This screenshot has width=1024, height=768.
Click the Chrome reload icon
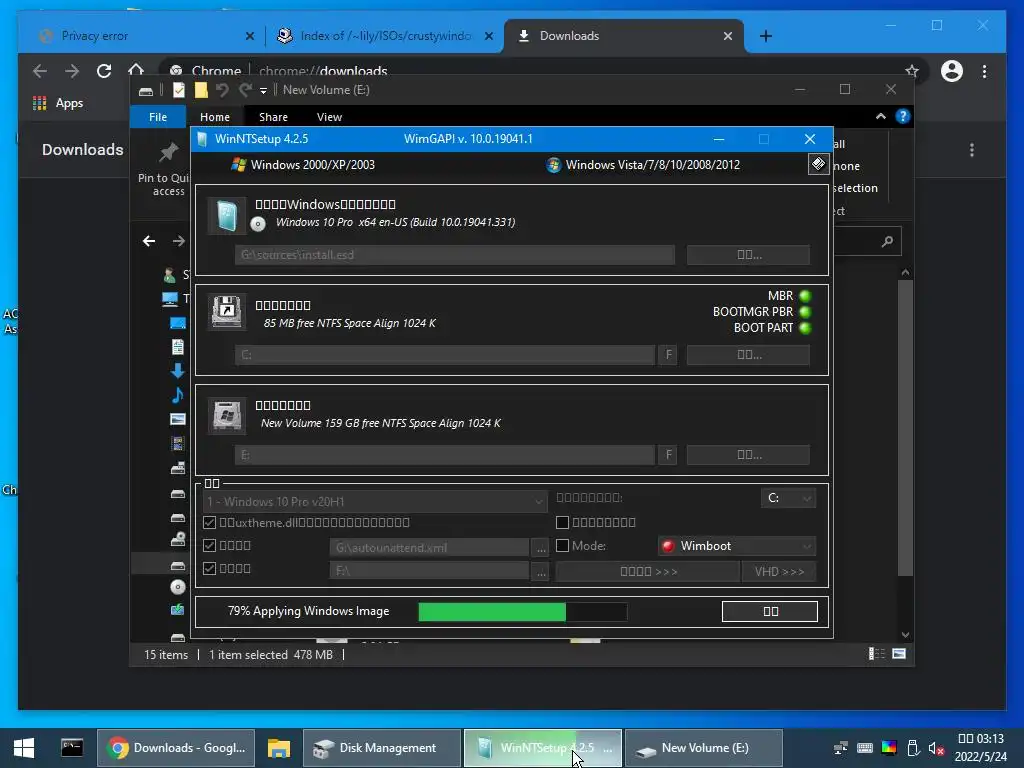(104, 71)
